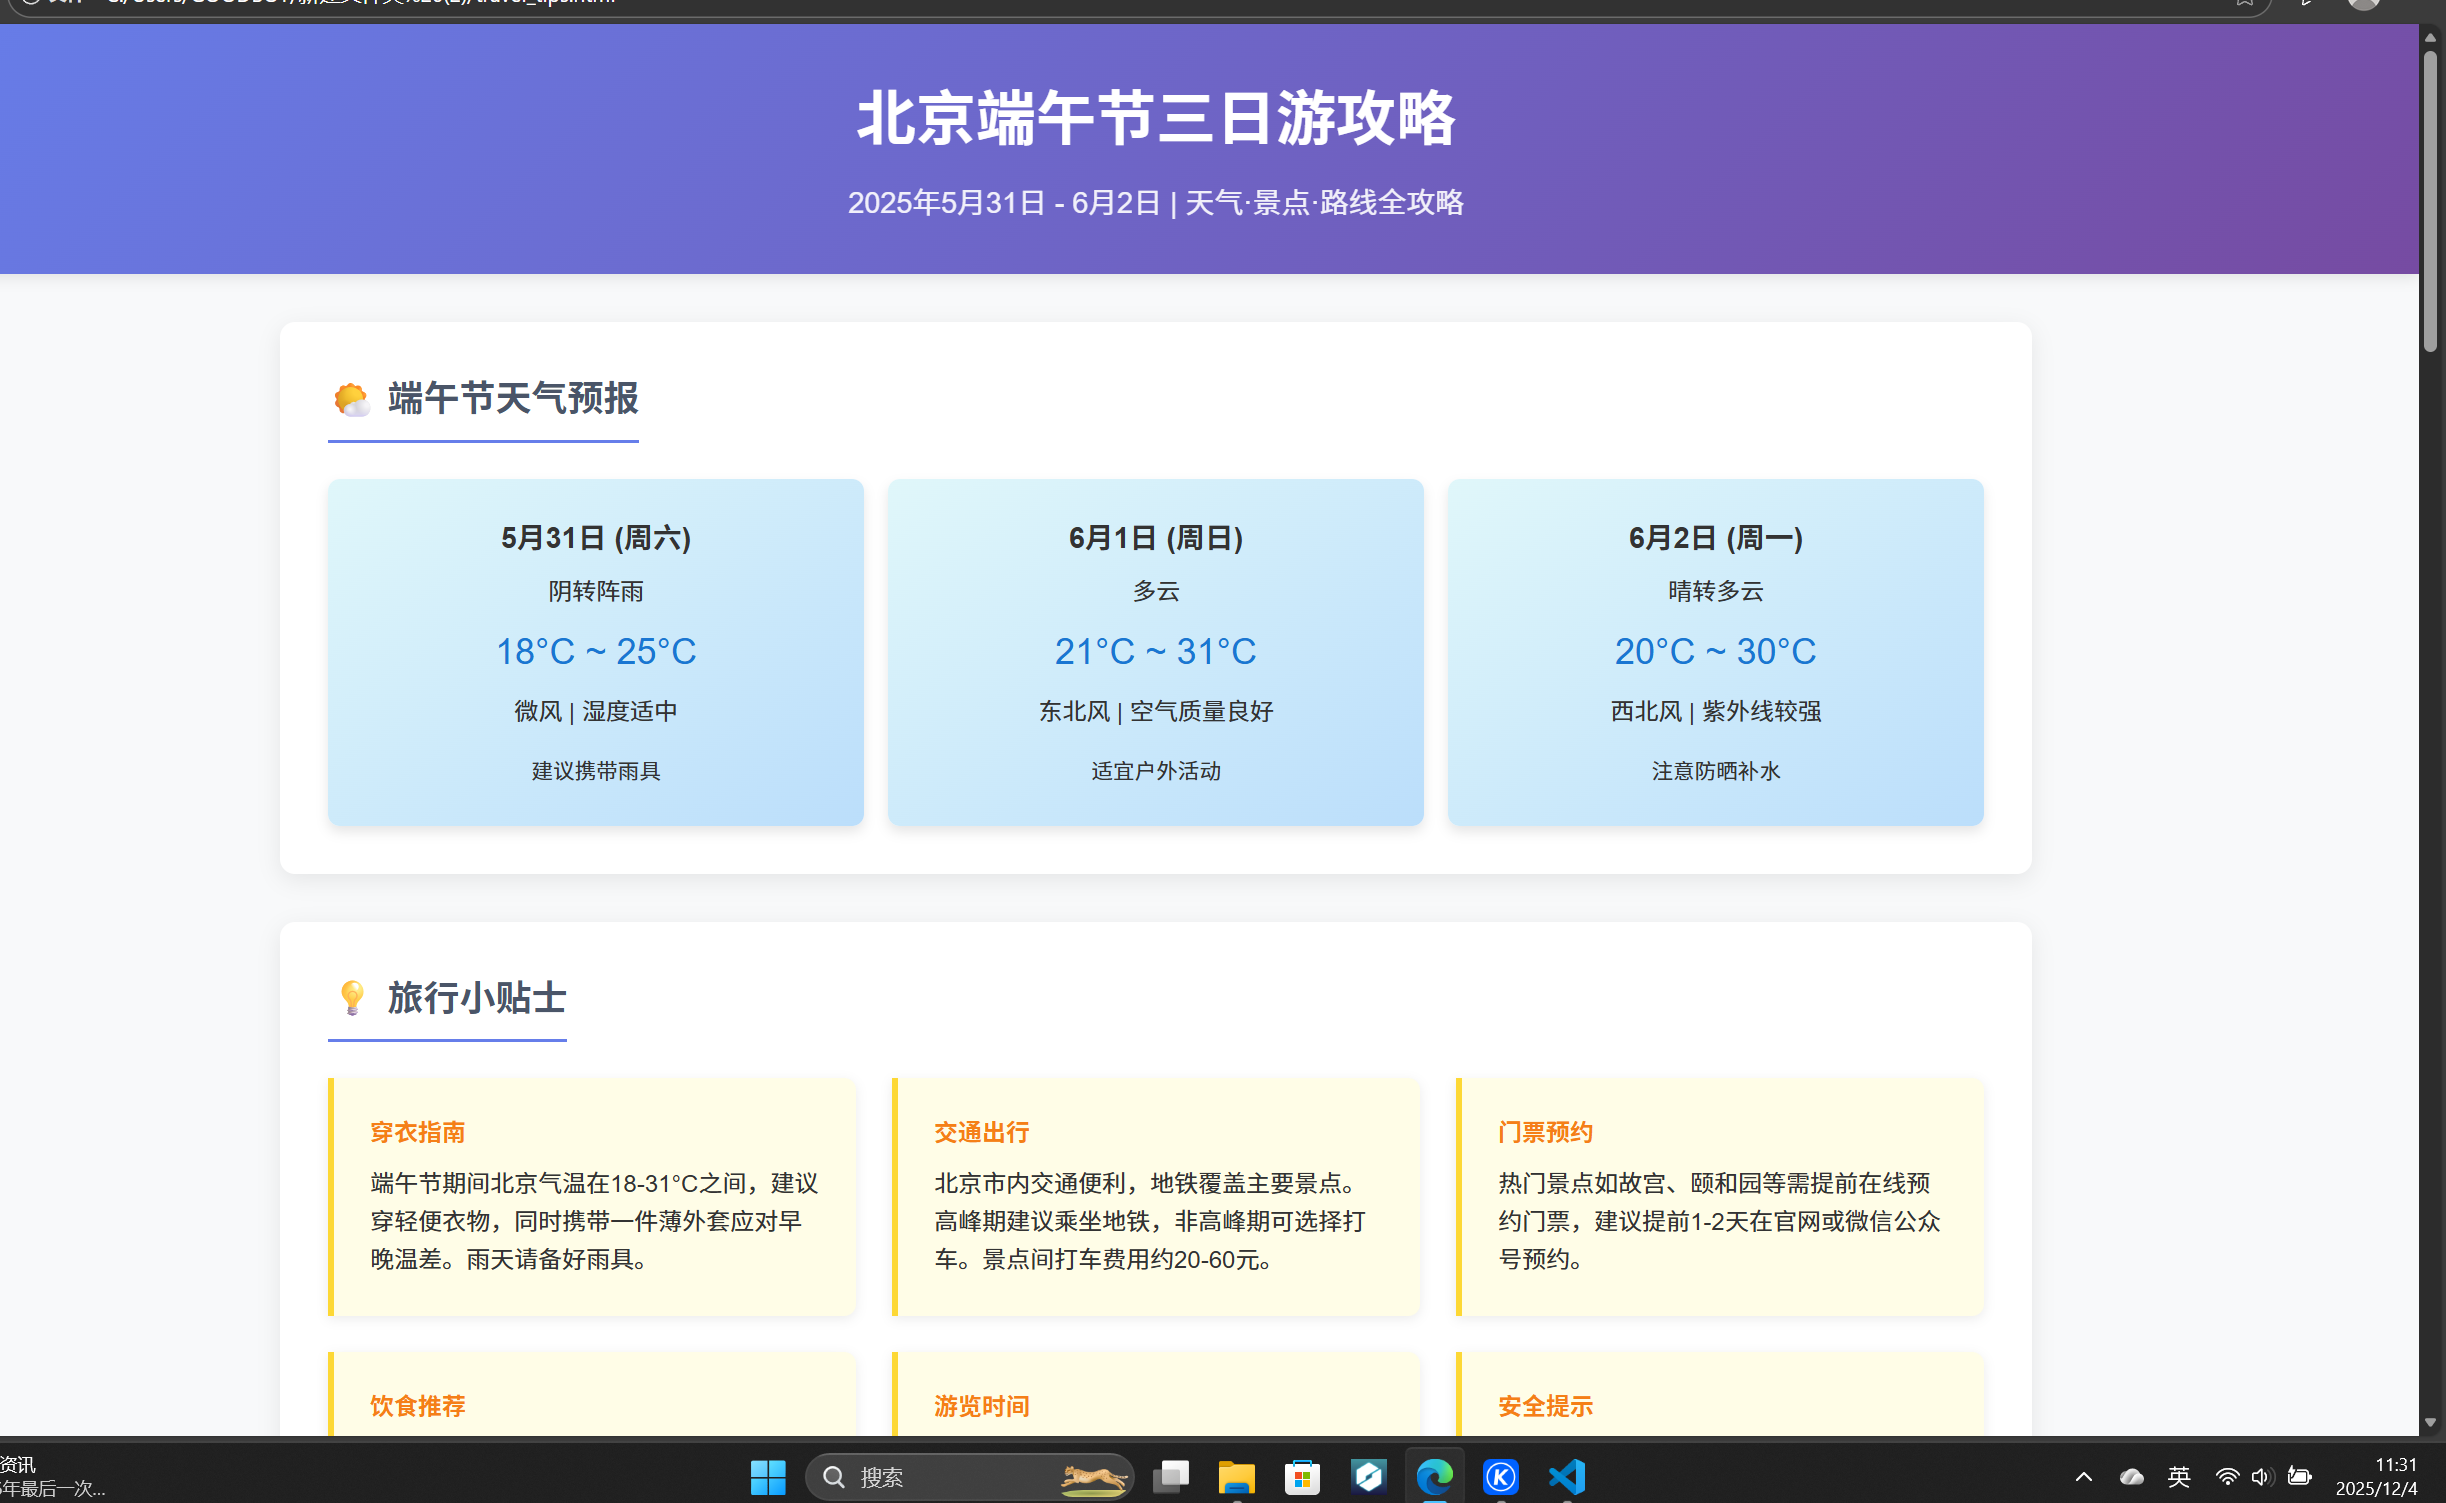Mute system volume from the tray
Screen dimensions: 2446x1503
click(x=2262, y=1477)
